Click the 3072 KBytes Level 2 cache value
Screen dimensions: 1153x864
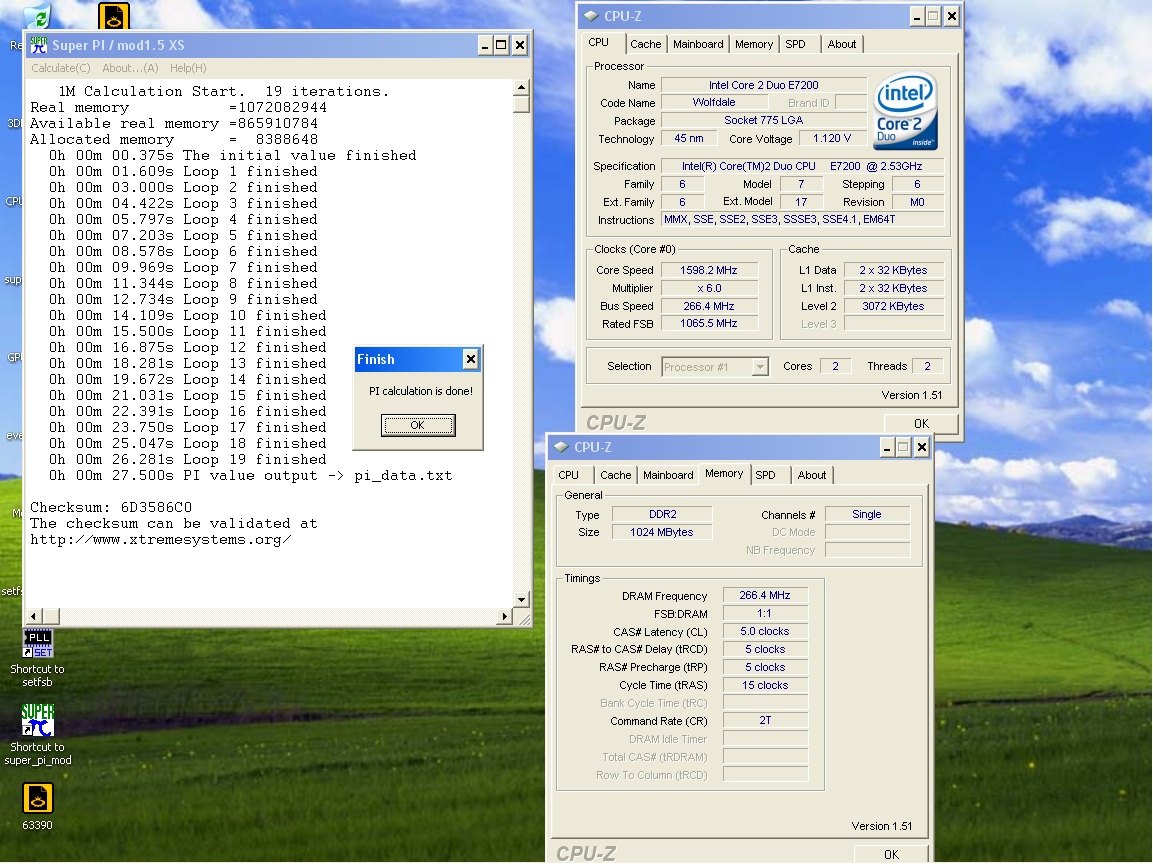pyautogui.click(x=893, y=306)
